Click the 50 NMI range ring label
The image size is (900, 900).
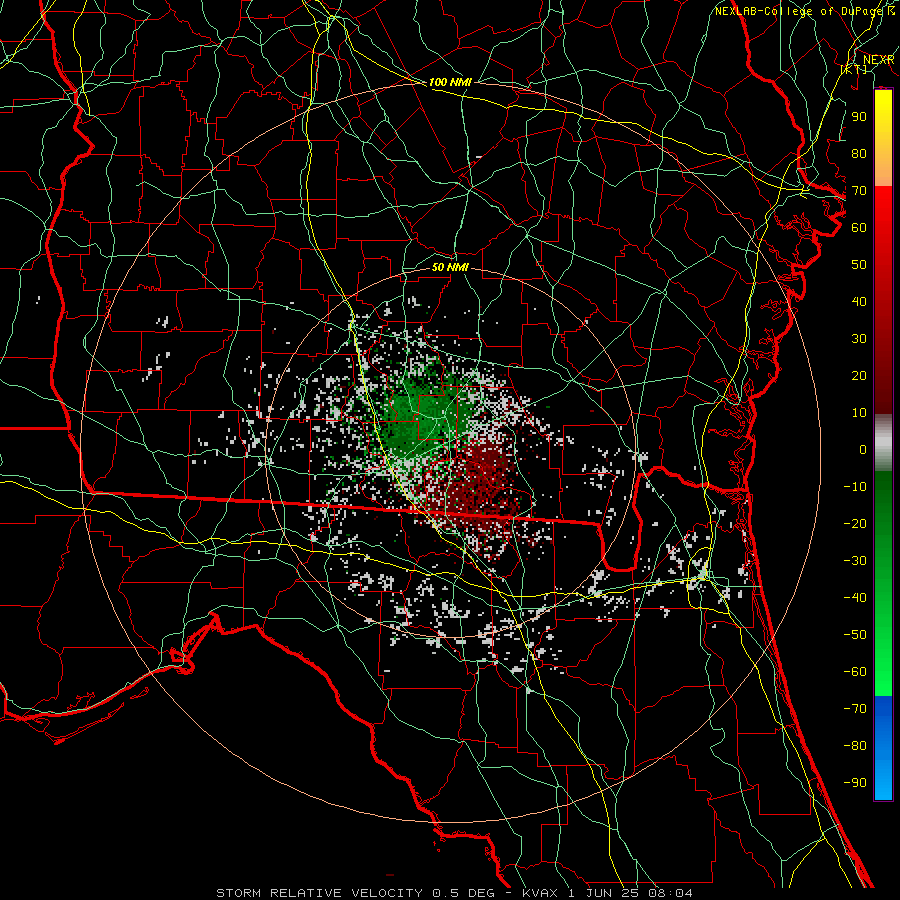tap(451, 267)
